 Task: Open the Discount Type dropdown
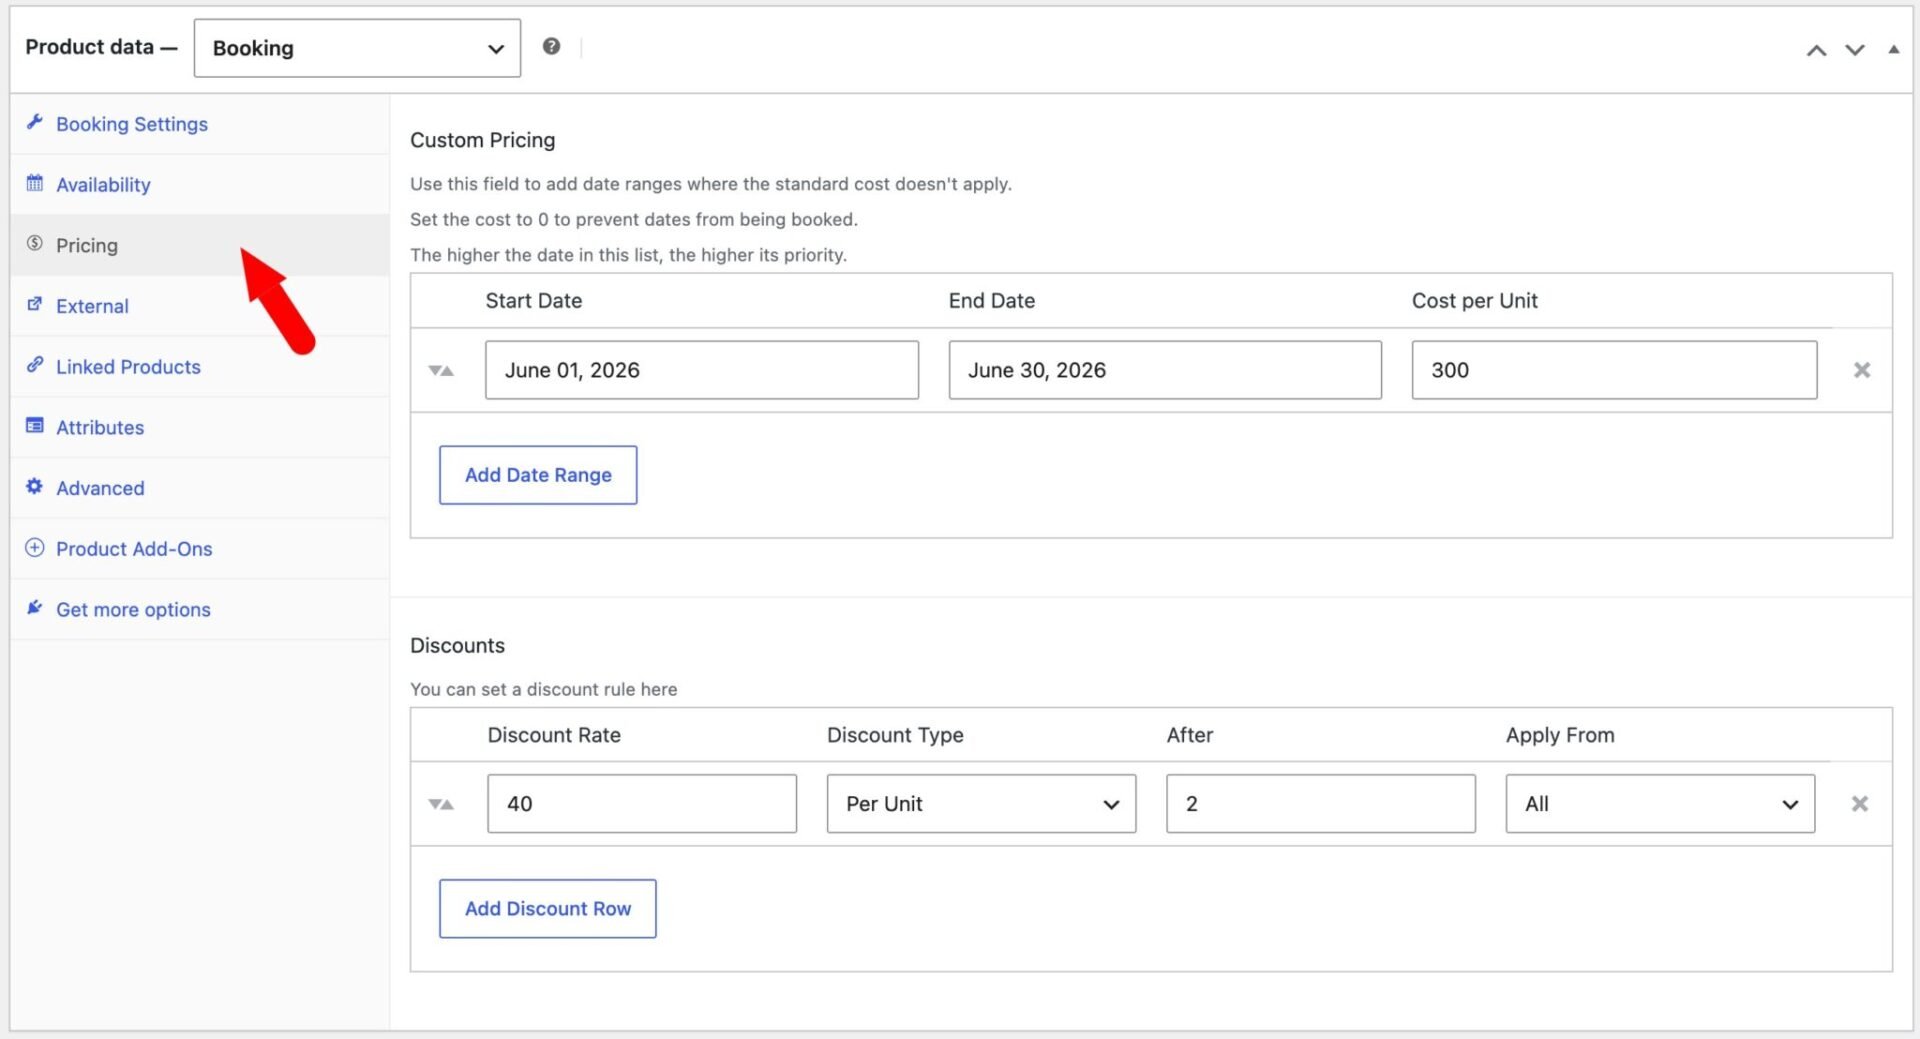pos(980,803)
